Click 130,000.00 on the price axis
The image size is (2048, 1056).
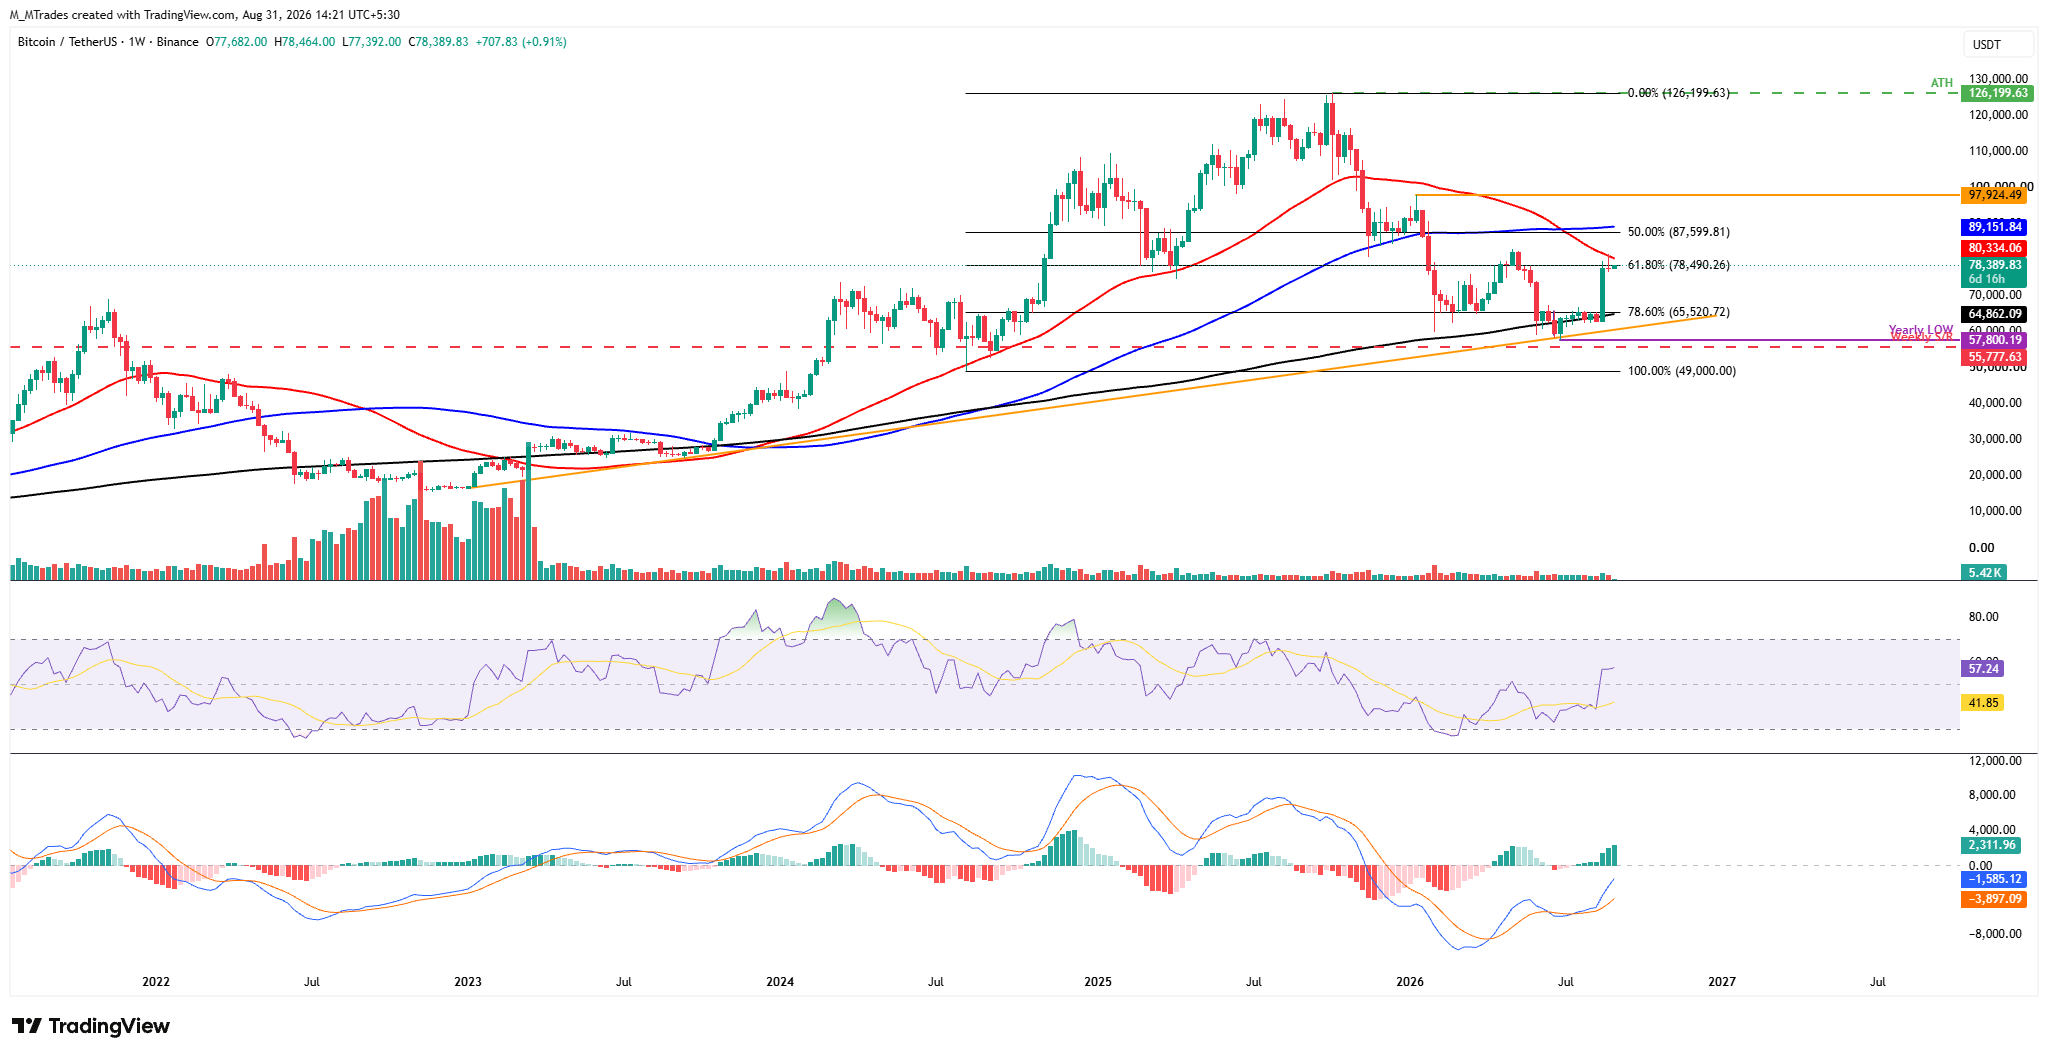[x=1998, y=79]
